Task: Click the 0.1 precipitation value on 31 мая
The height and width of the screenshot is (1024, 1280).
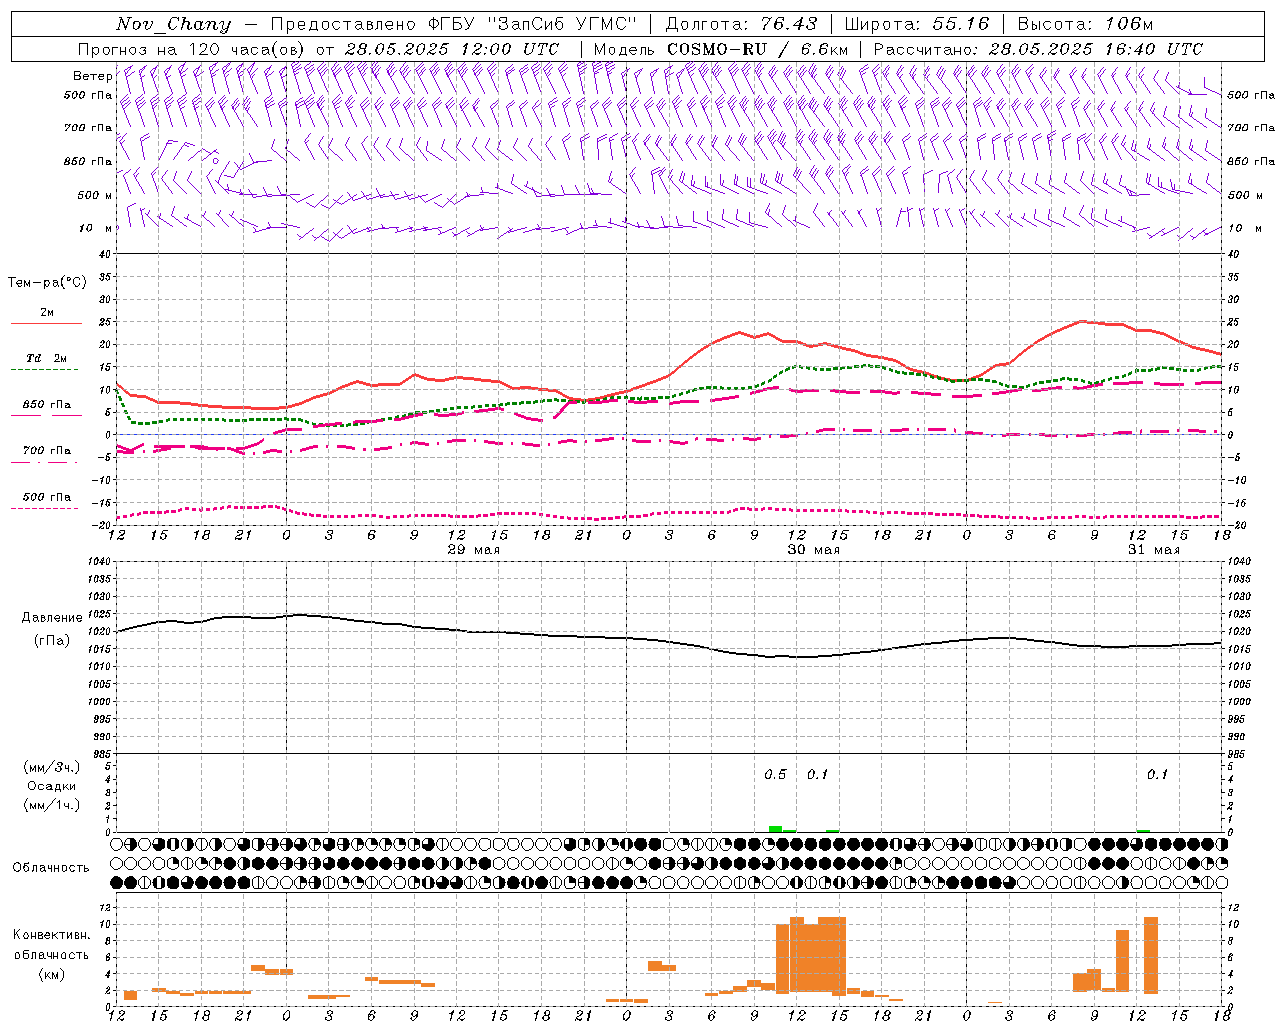Action: (1157, 775)
